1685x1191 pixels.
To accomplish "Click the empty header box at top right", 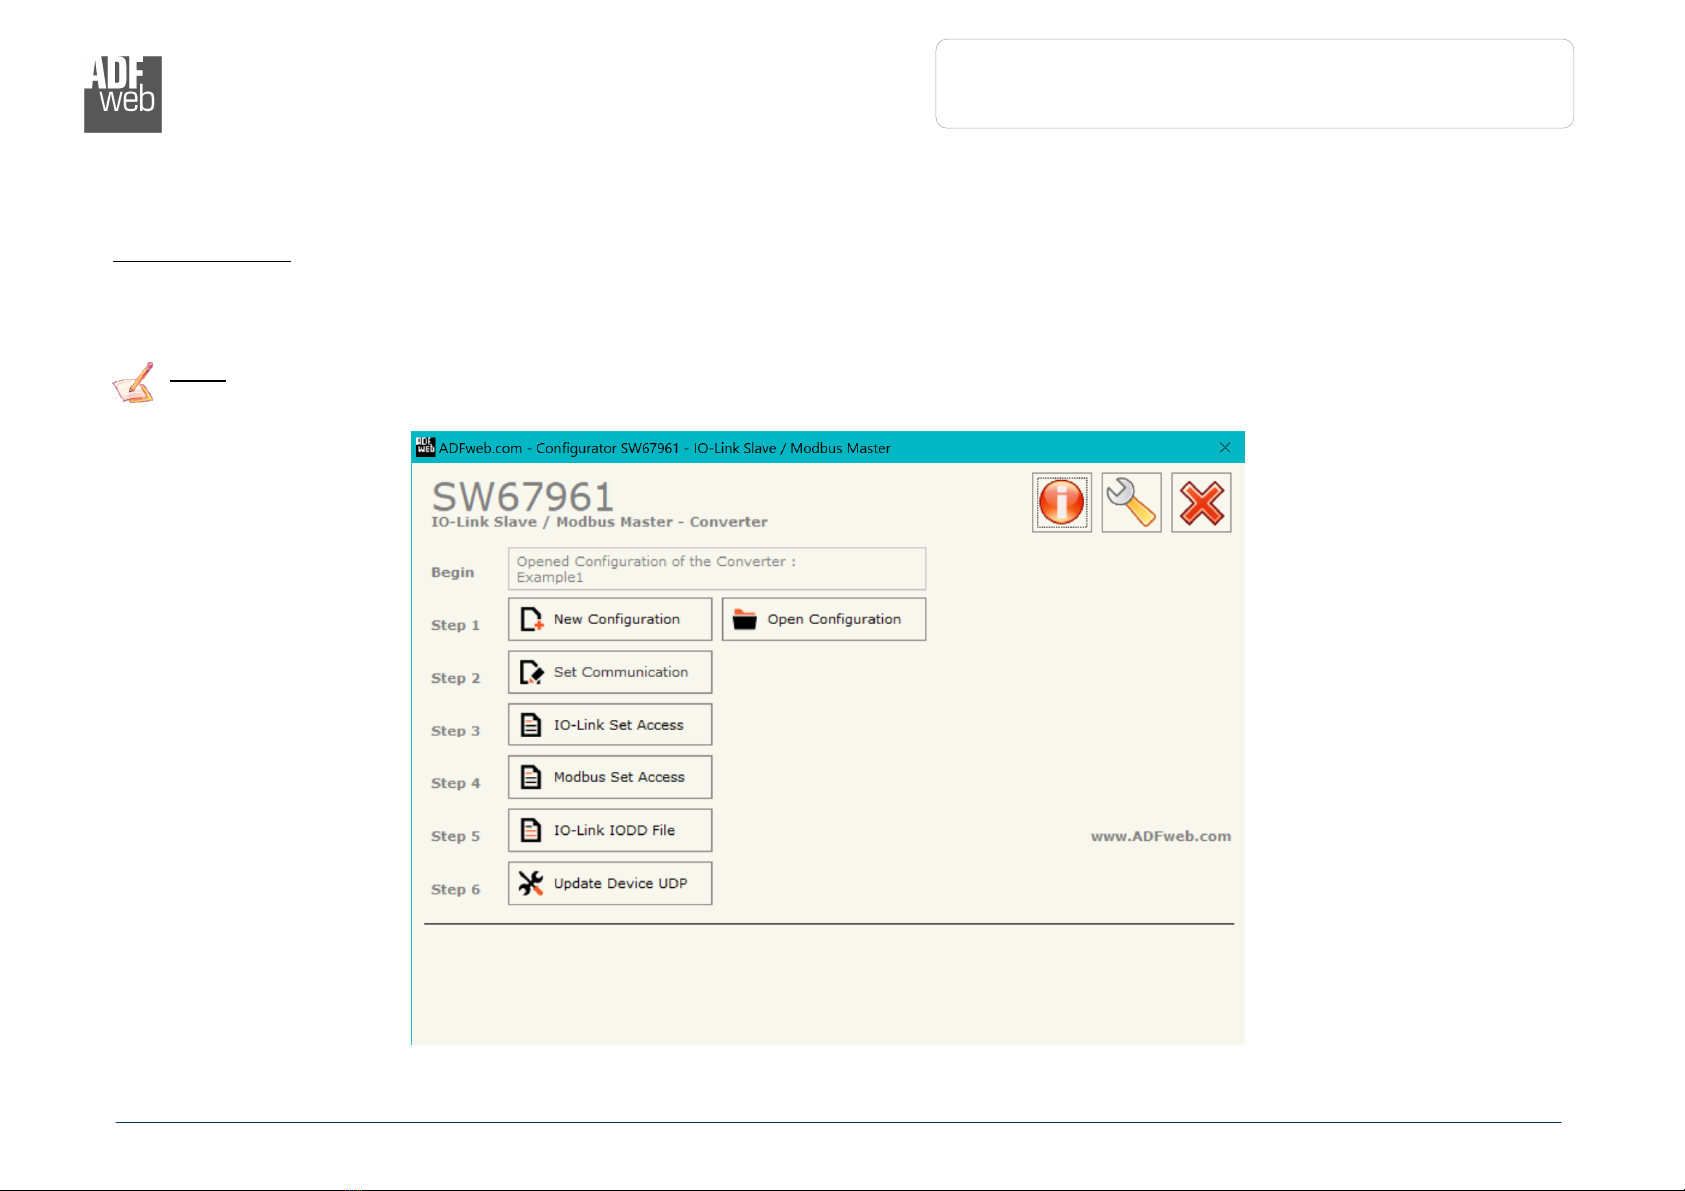I will (1254, 84).
